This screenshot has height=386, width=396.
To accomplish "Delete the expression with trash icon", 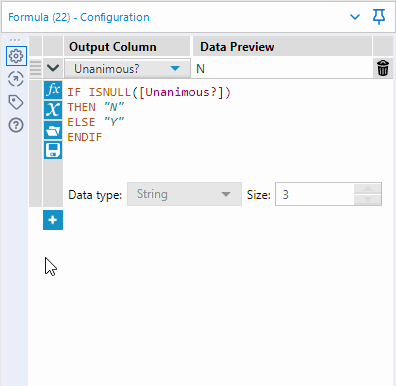I will (x=383, y=68).
